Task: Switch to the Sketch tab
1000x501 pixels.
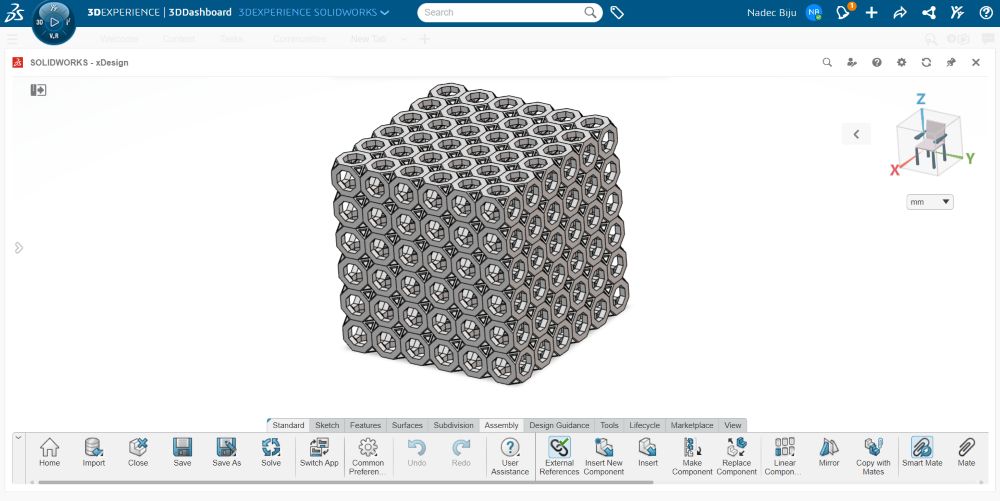Action: (327, 425)
